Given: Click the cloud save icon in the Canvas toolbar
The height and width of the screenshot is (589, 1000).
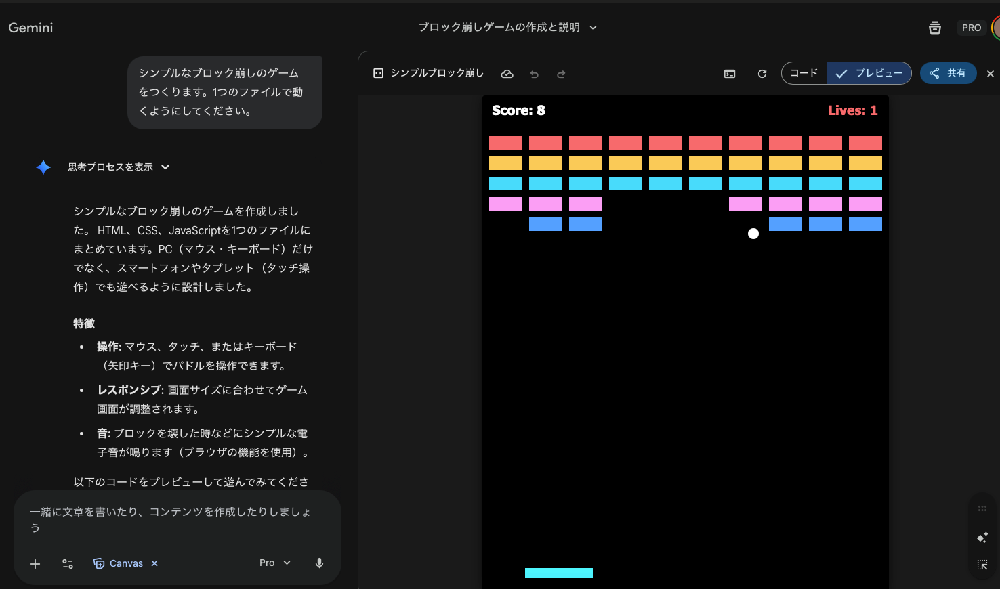Looking at the screenshot, I should tap(507, 73).
